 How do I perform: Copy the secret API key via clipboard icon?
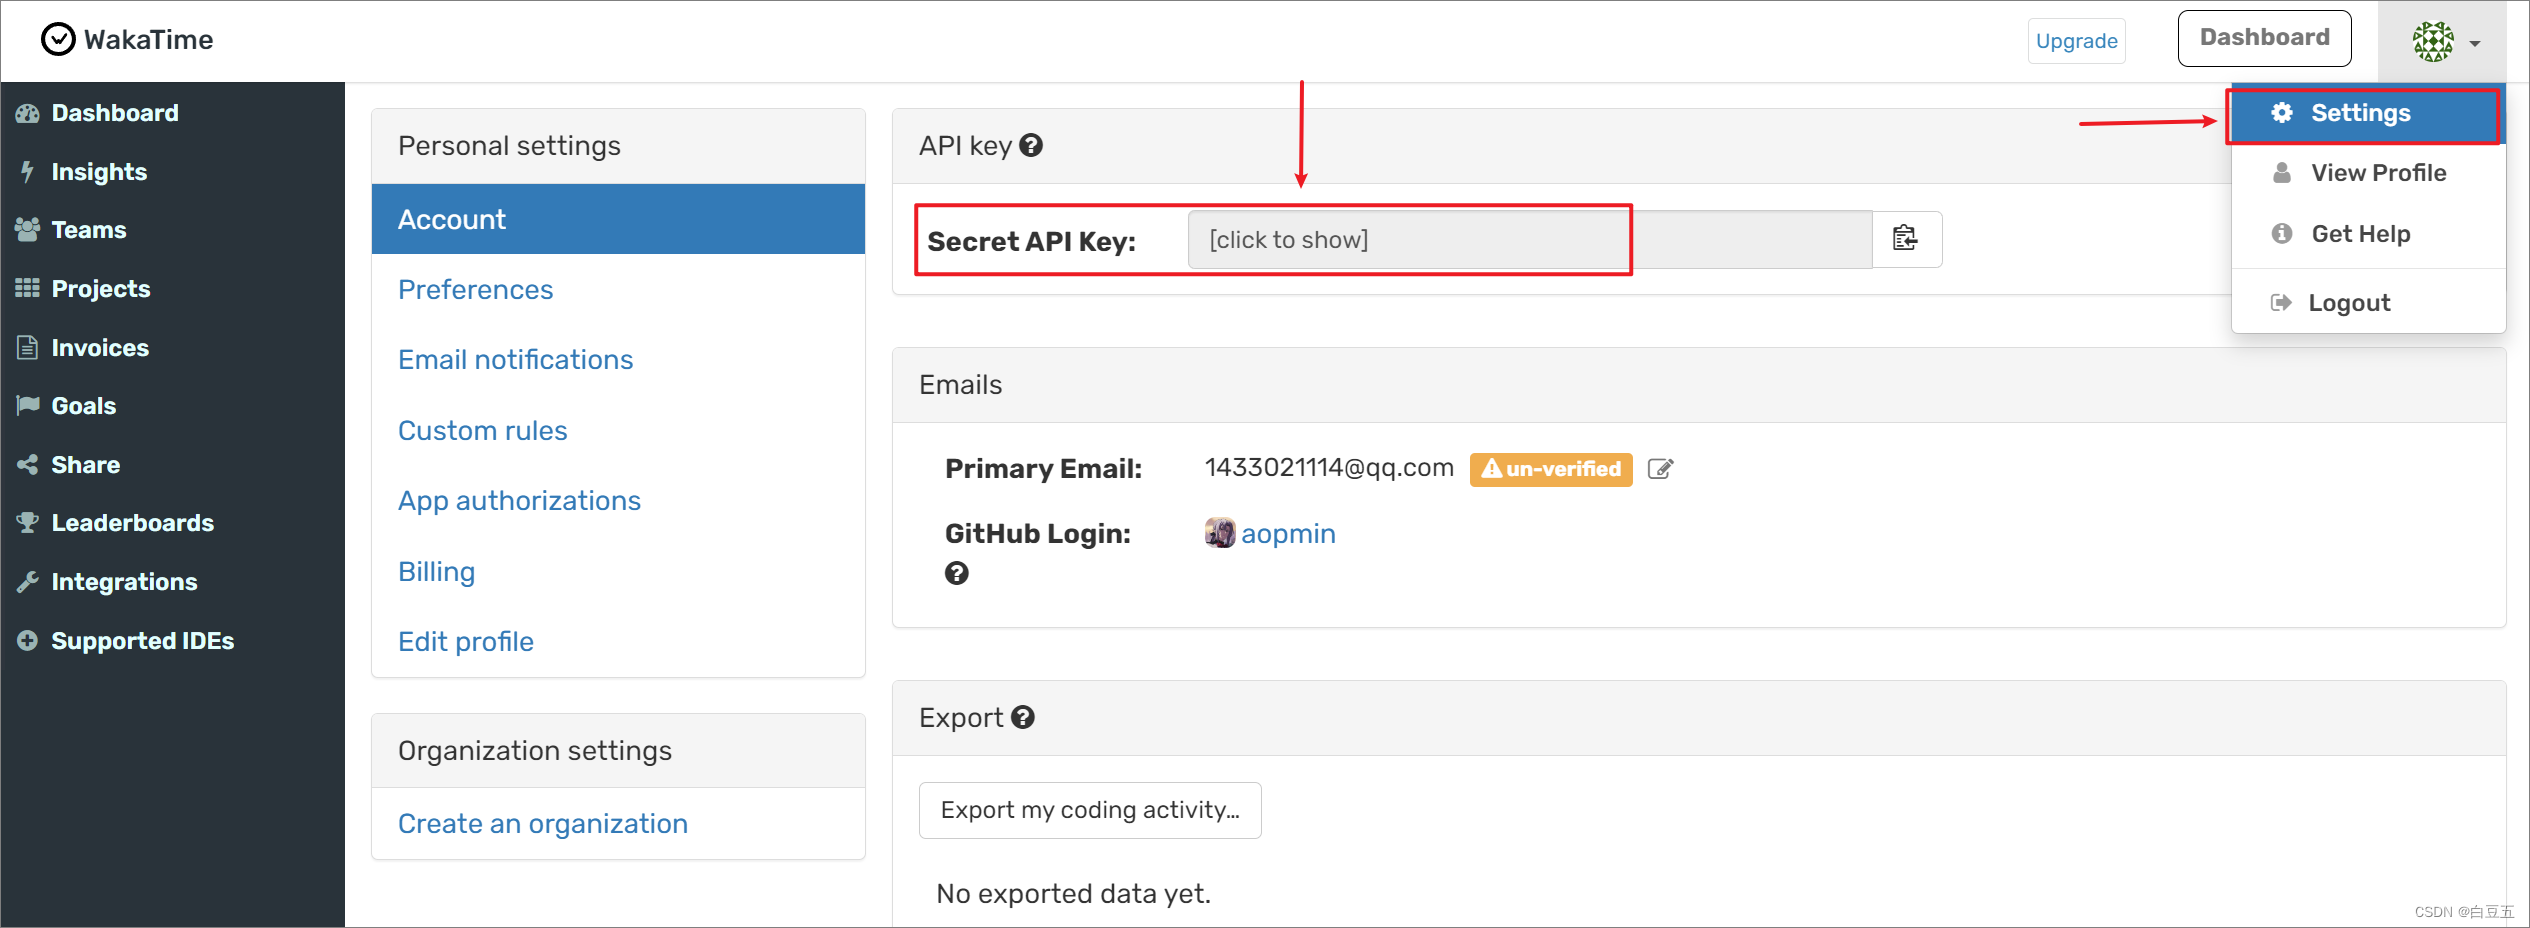click(x=1906, y=239)
